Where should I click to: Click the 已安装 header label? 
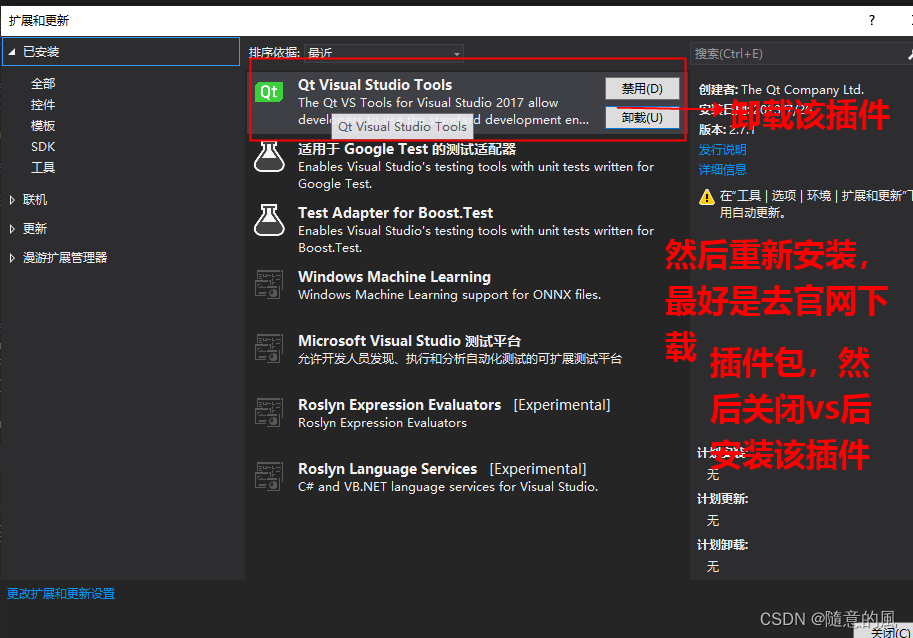point(41,52)
